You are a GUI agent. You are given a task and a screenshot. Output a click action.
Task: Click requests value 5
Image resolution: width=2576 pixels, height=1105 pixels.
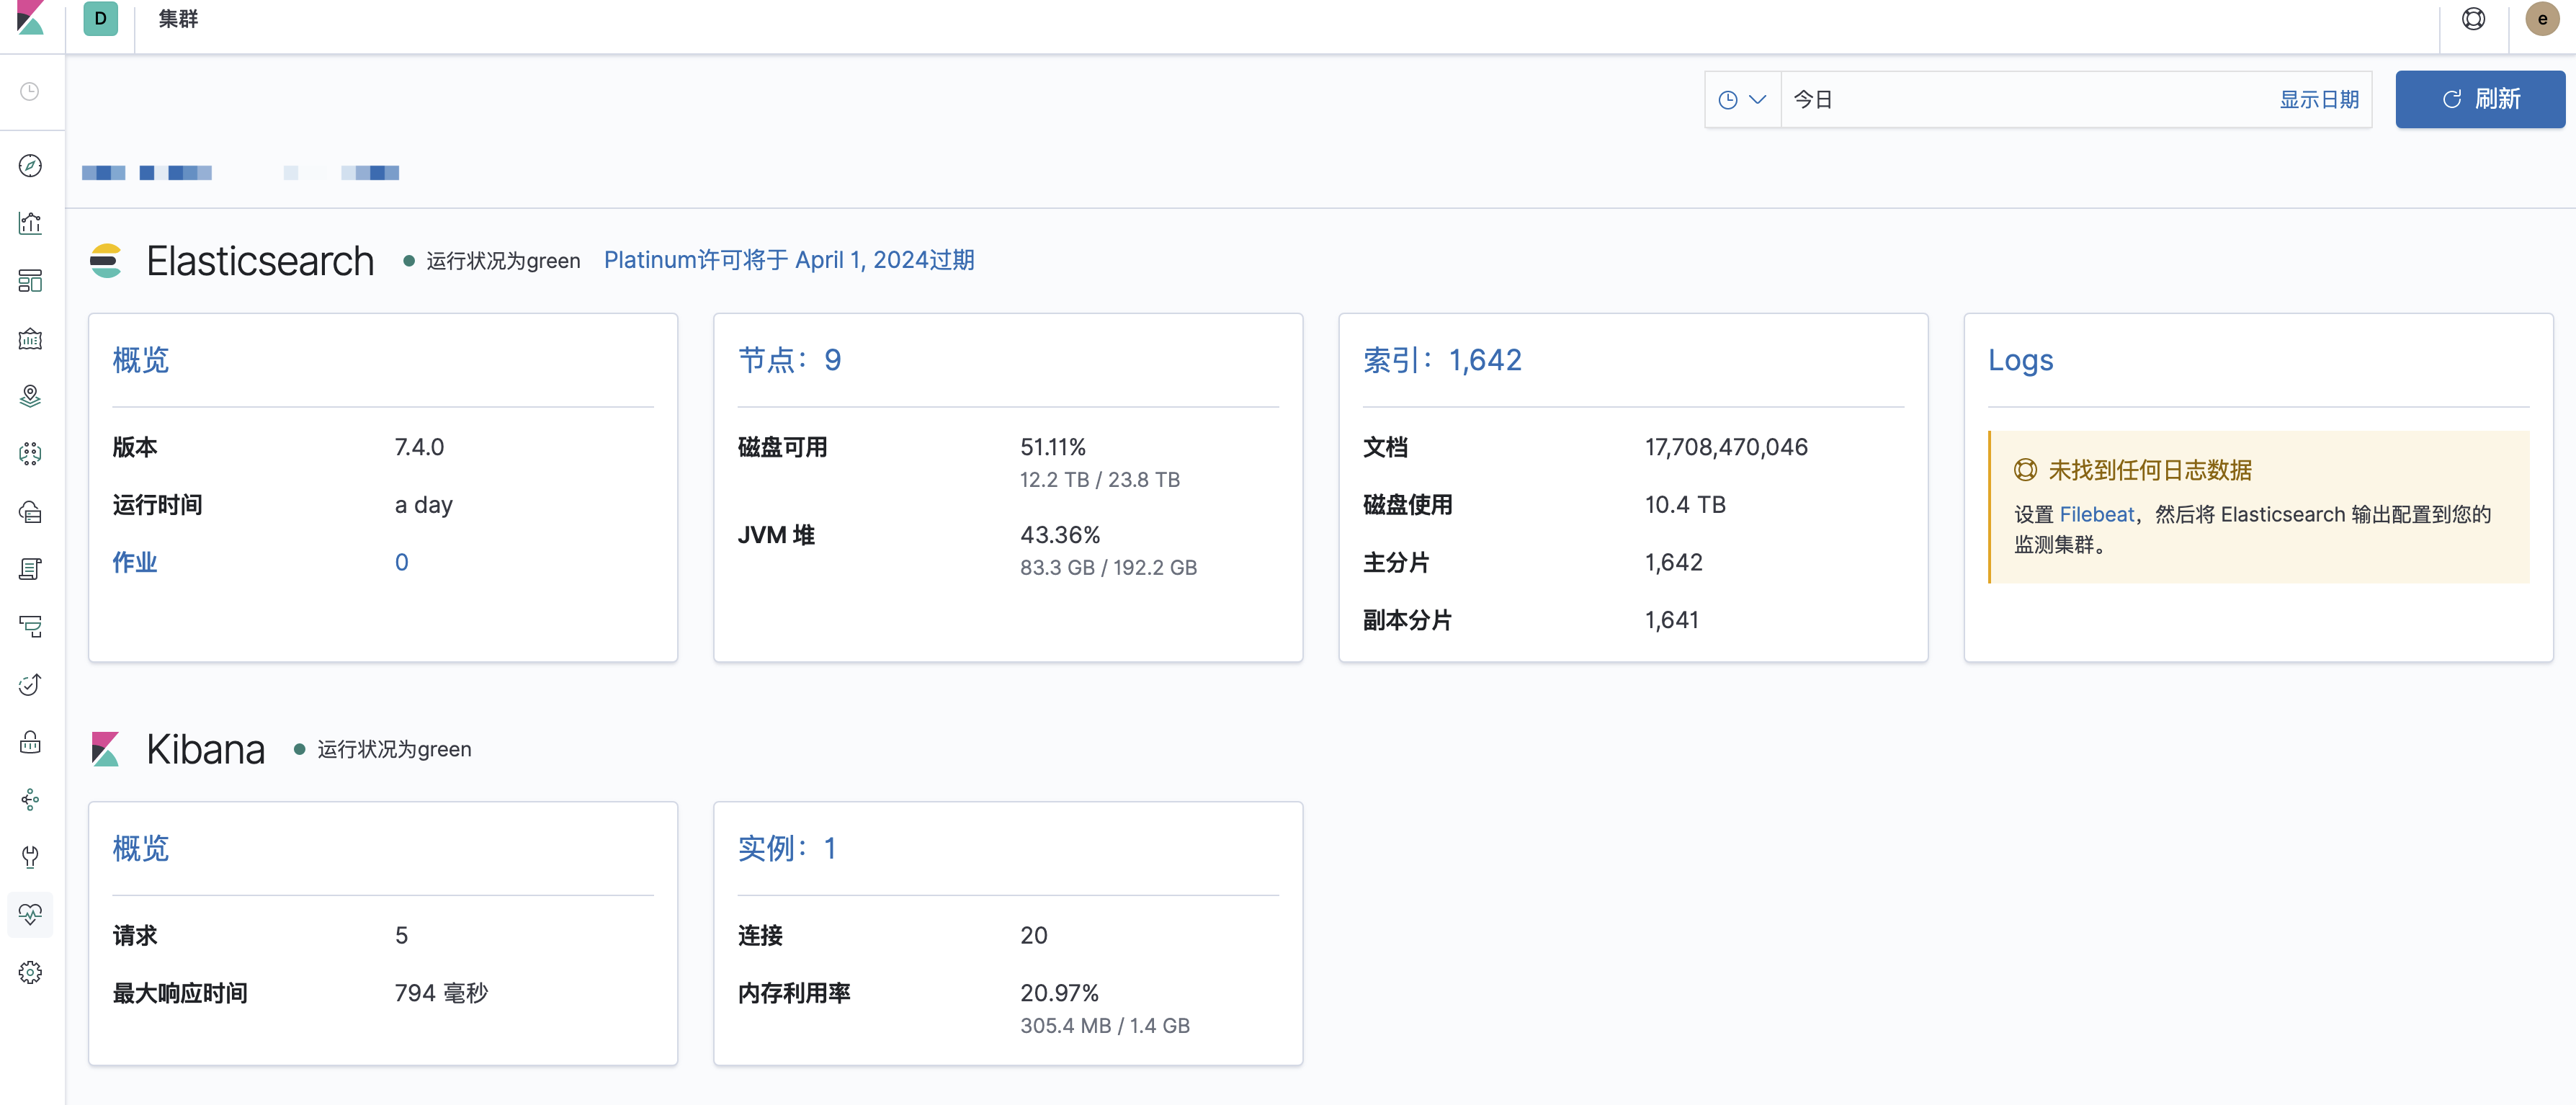[x=401, y=935]
